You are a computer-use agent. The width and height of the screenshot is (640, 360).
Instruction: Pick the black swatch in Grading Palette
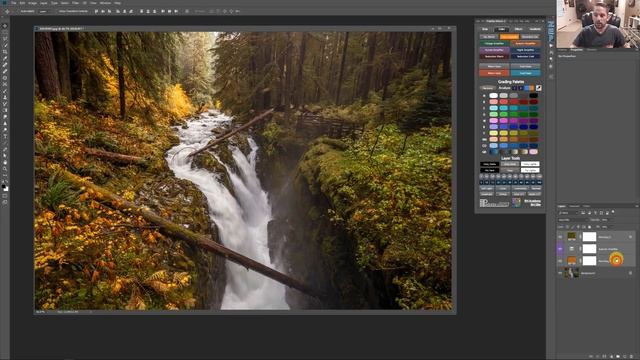[533, 96]
